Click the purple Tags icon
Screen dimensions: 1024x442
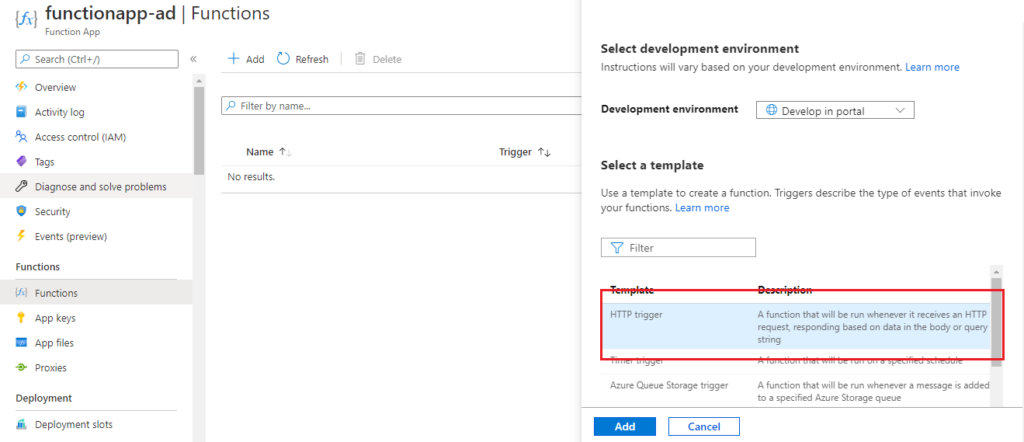coord(22,161)
